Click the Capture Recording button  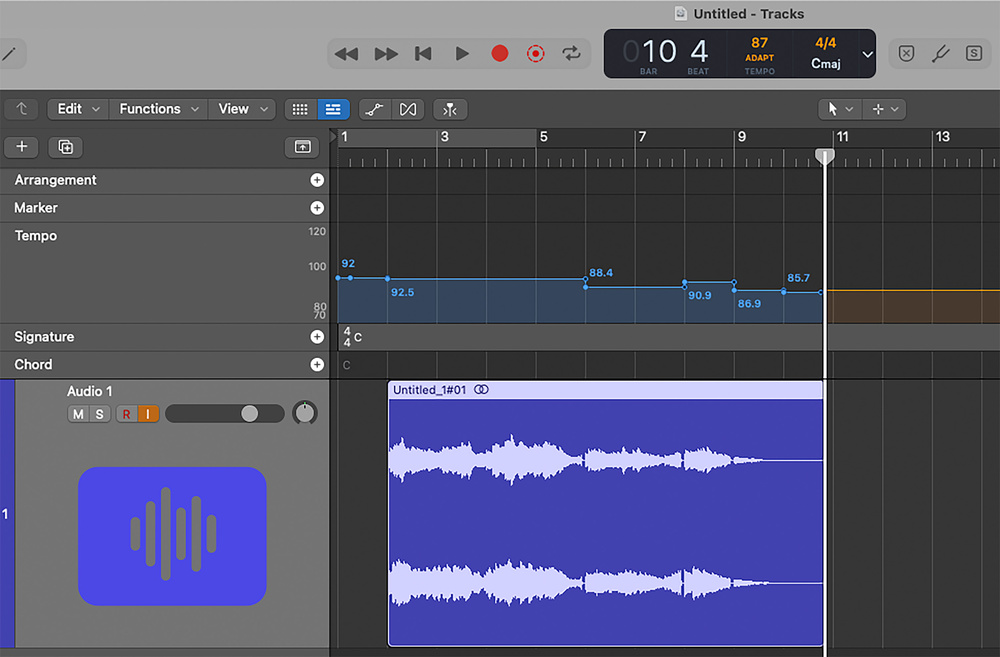(536, 54)
